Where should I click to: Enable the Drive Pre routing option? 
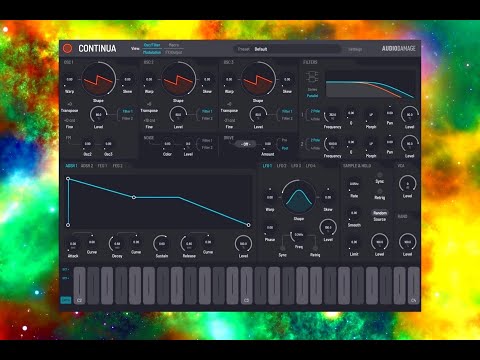284,140
